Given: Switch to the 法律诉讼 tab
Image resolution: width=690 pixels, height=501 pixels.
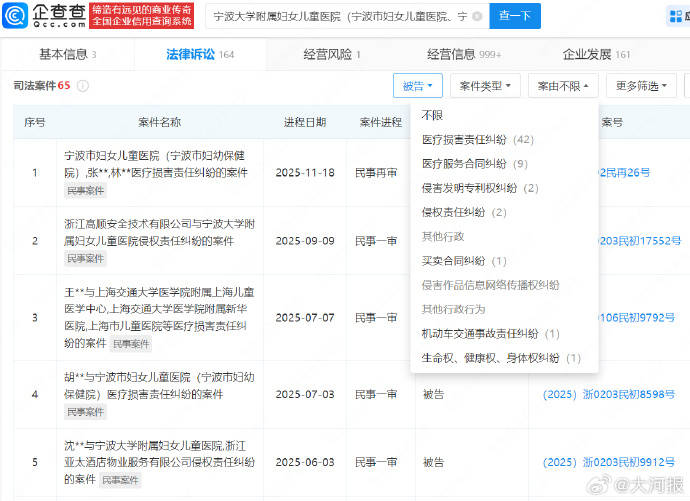Looking at the screenshot, I should coord(200,55).
